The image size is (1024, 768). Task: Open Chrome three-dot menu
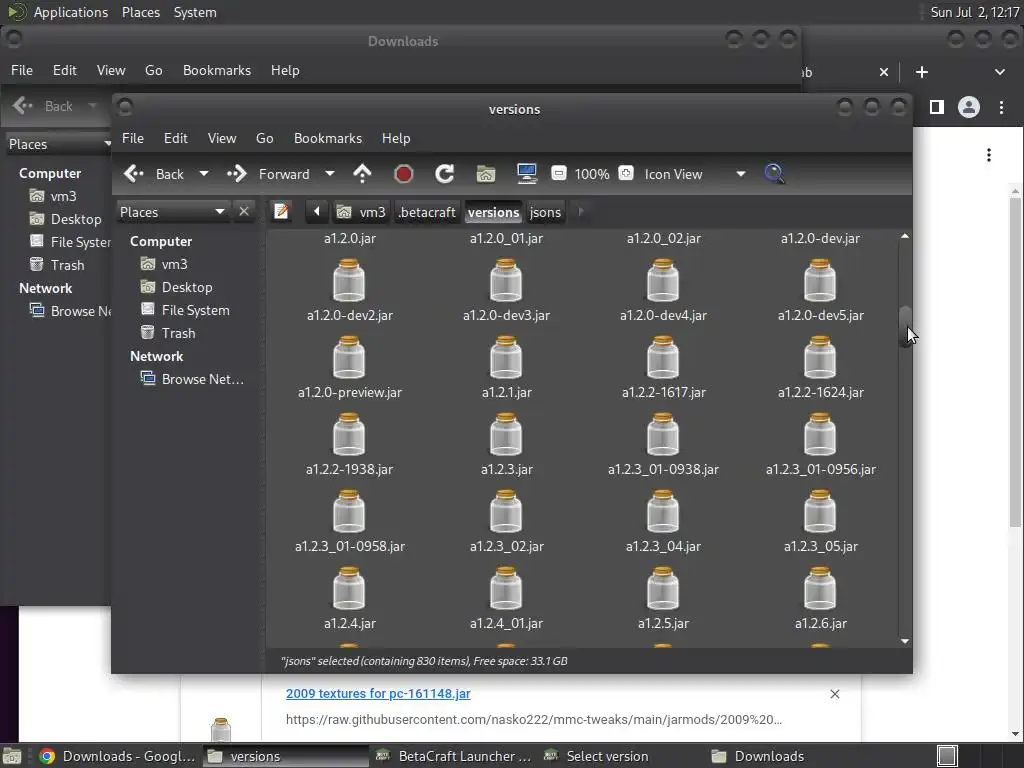[1001, 107]
